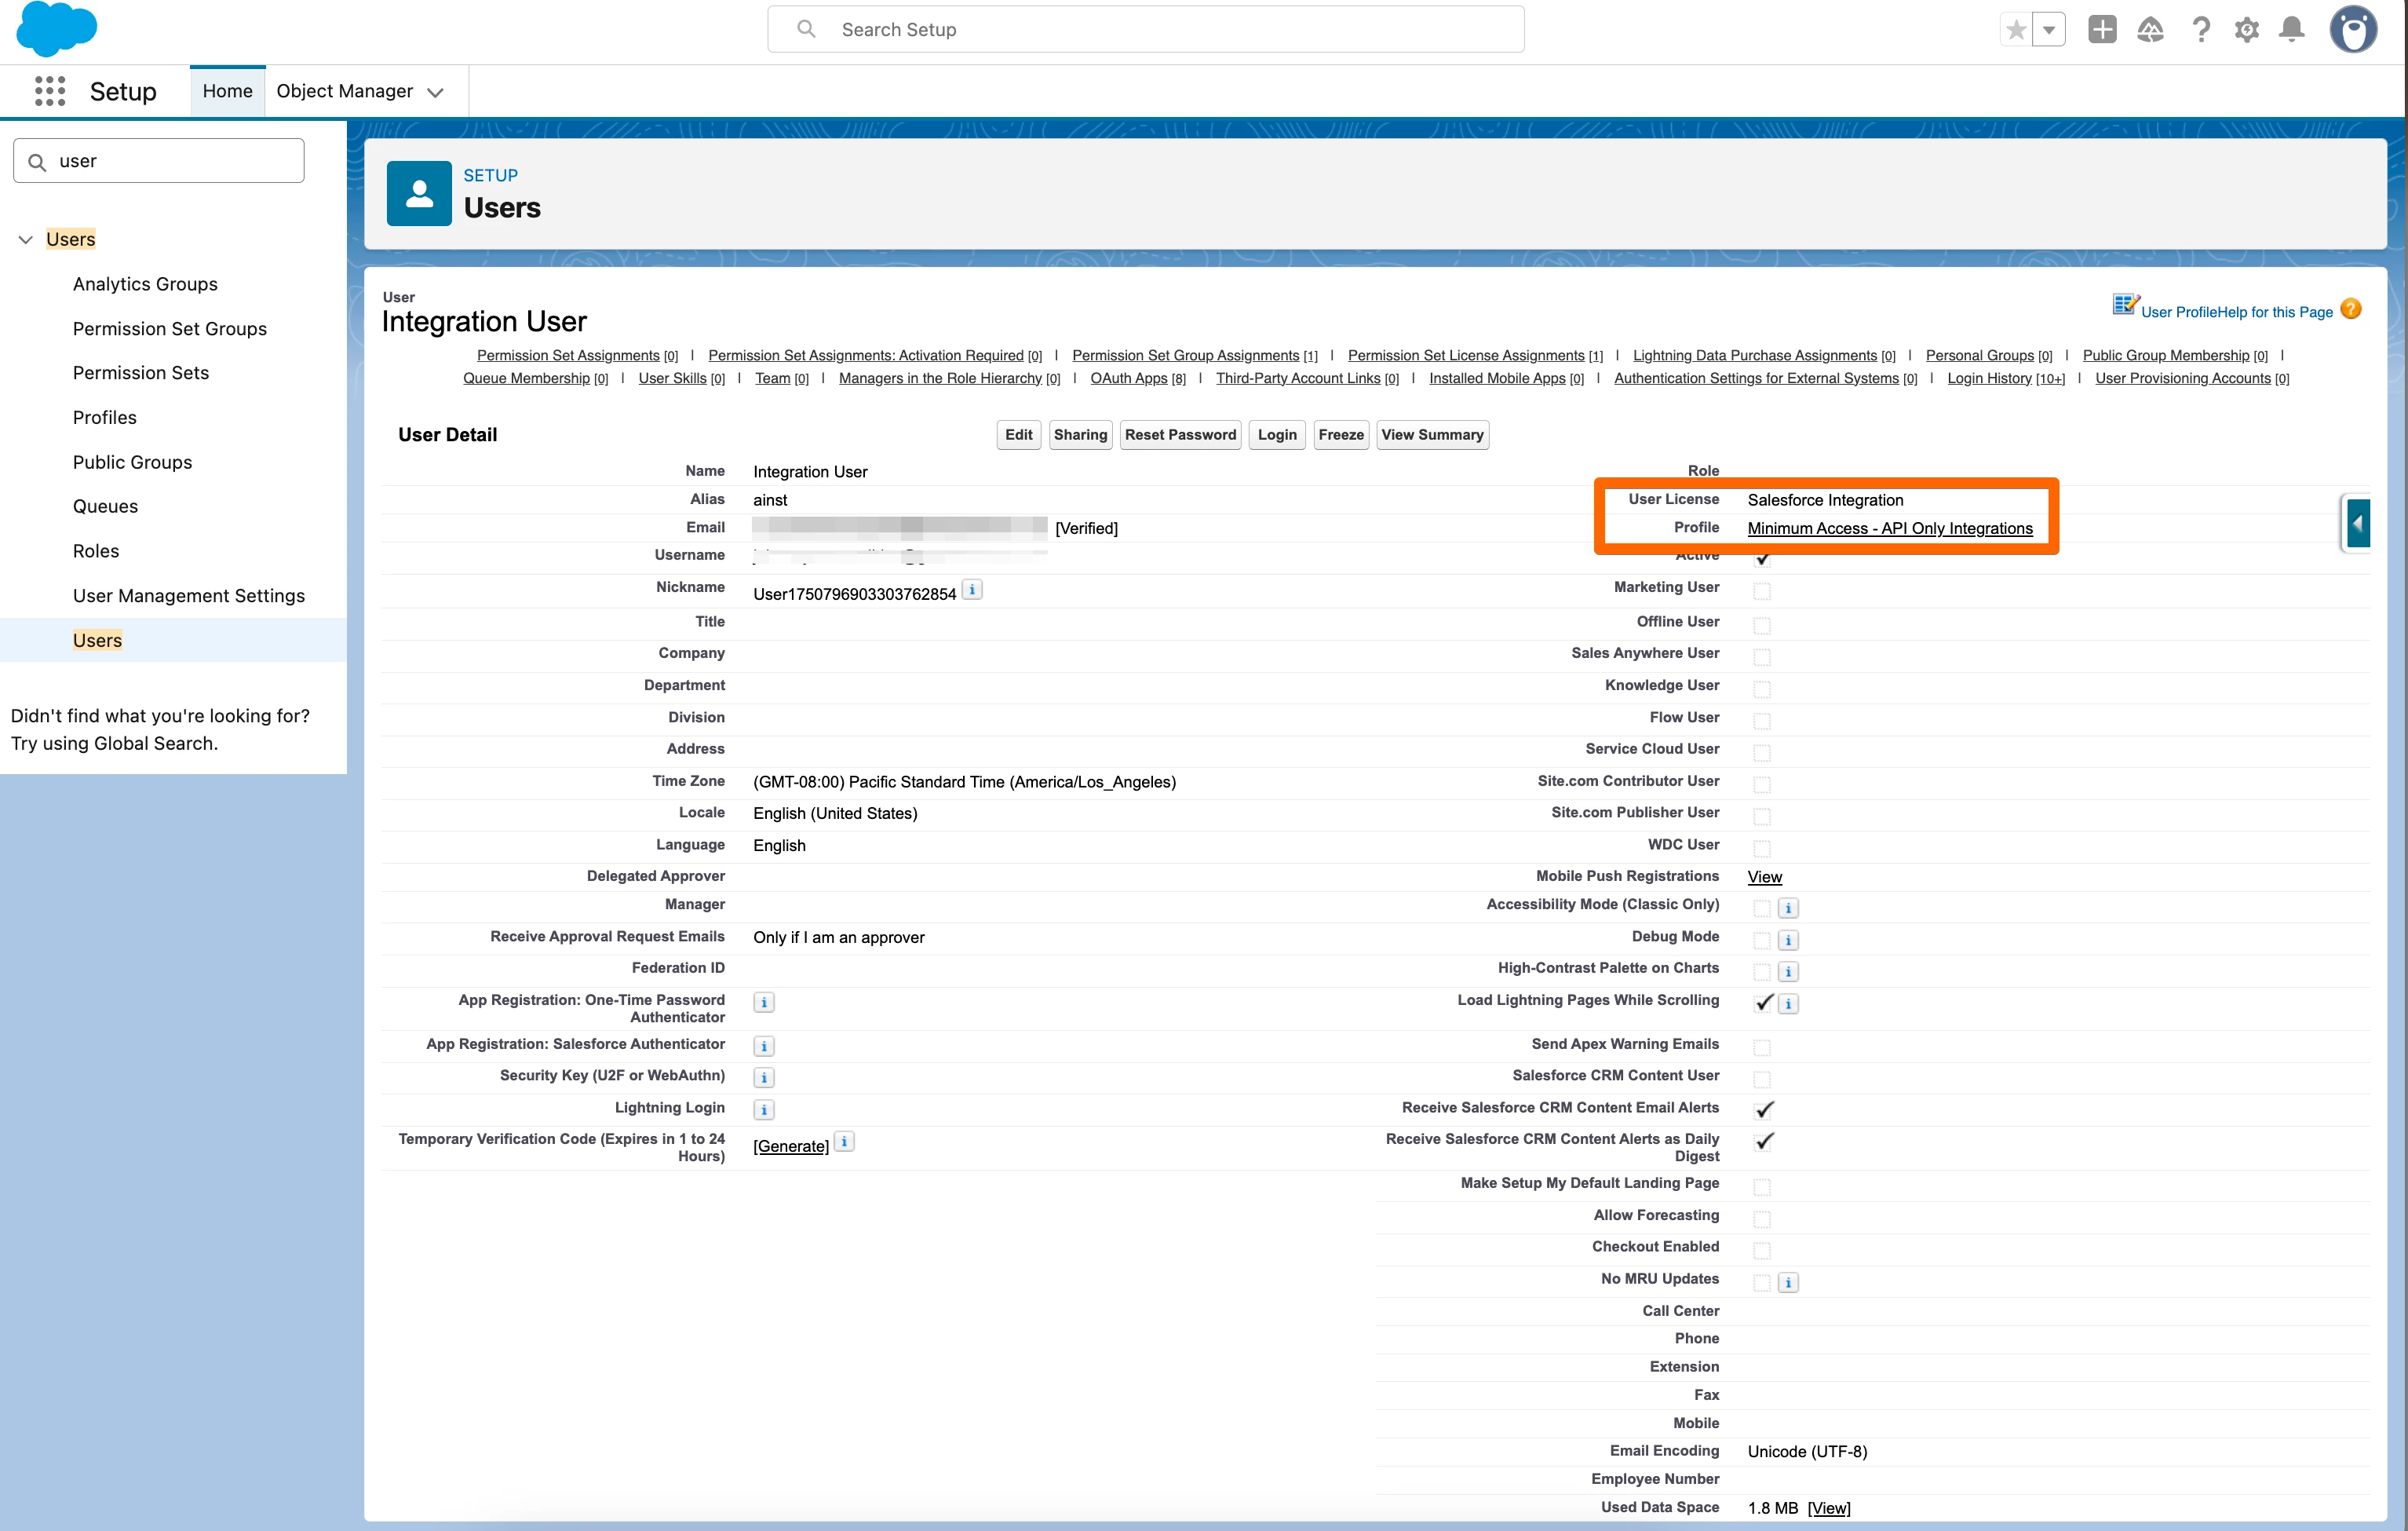Collapse the Users section in sidebar
The height and width of the screenshot is (1531, 2408).
pyautogui.click(x=26, y=239)
